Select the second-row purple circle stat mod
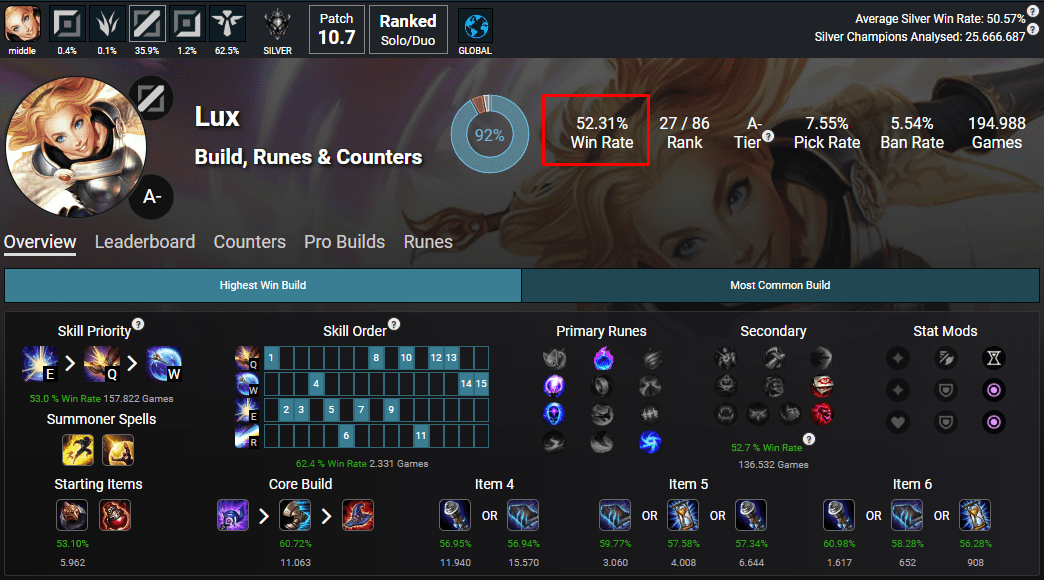This screenshot has width=1044, height=580. 993,390
